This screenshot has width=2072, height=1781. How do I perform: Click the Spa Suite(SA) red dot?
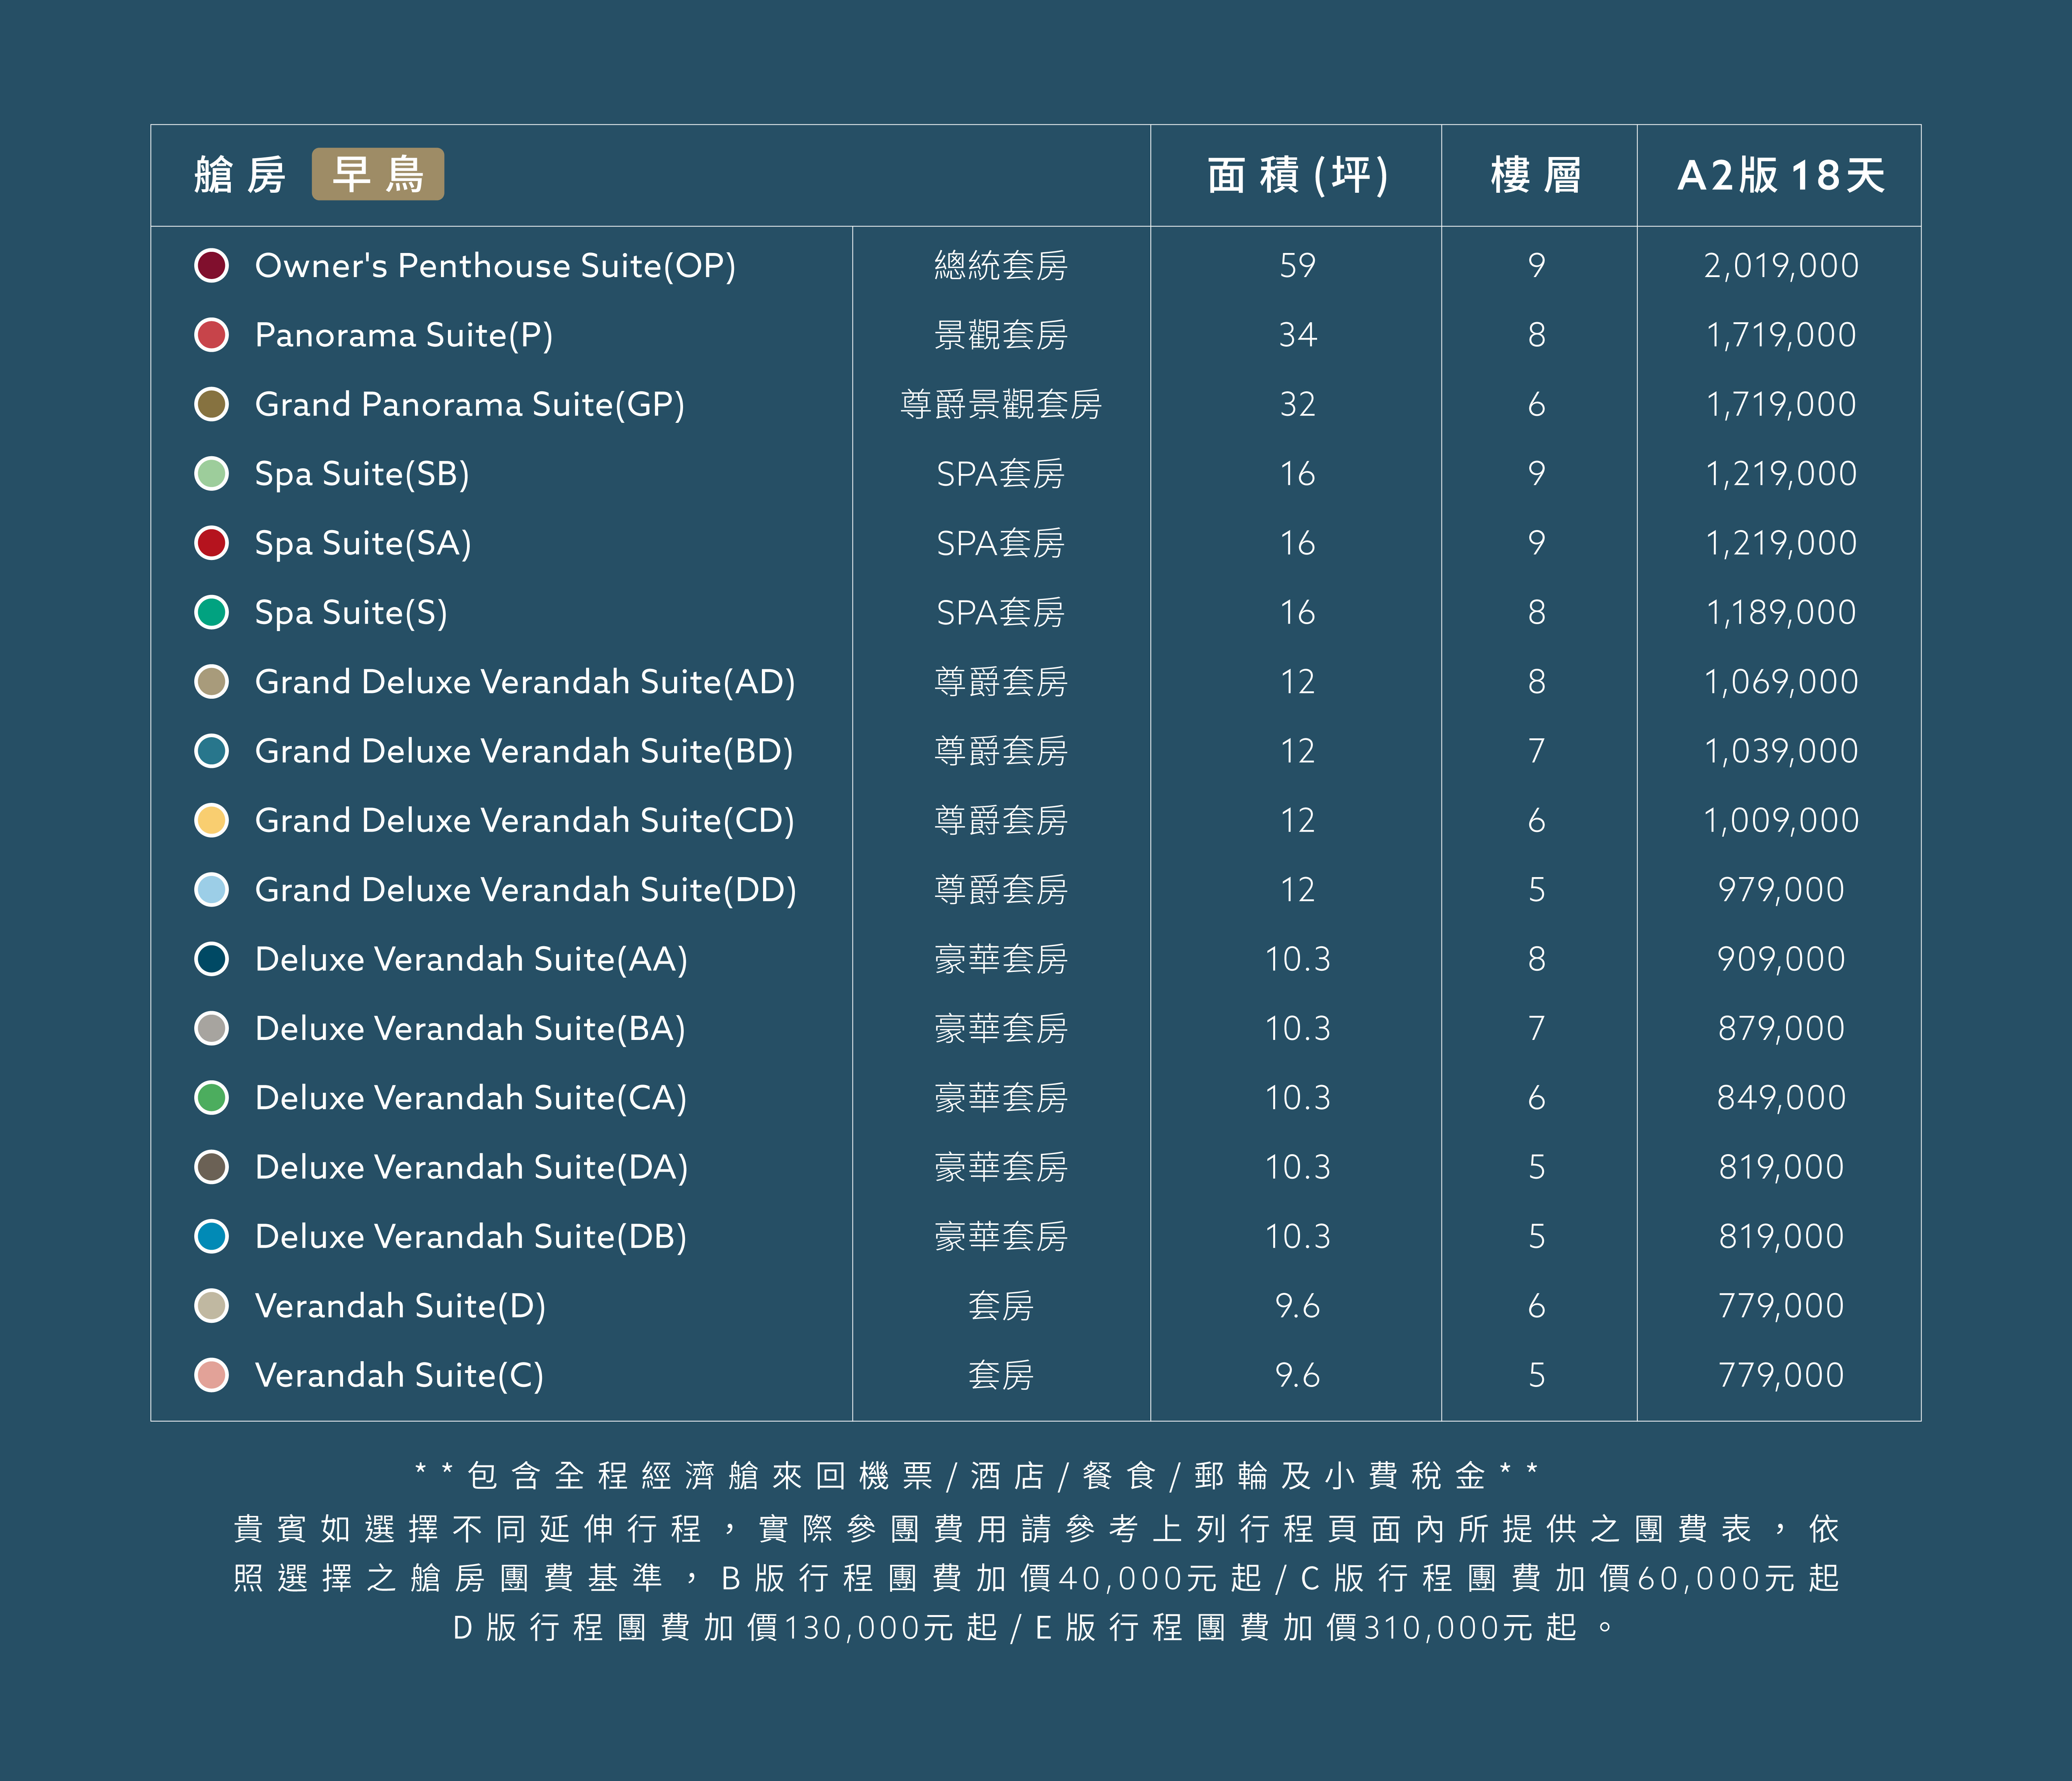pyautogui.click(x=211, y=543)
